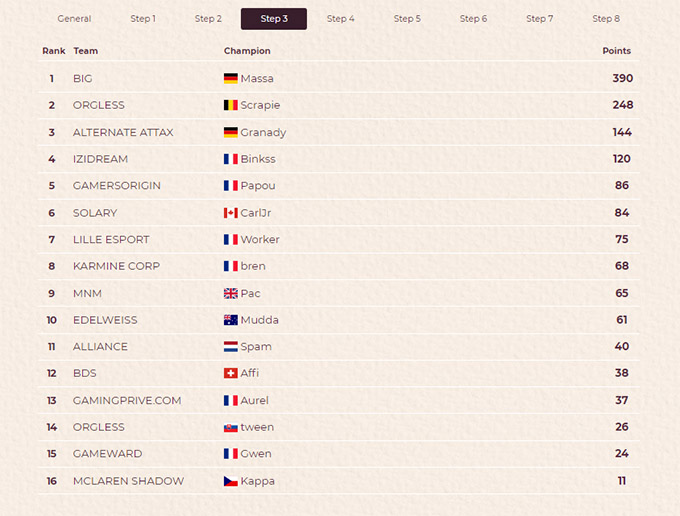Screen dimensions: 680x516
Task: Open the Step 1 tab
Action: tap(143, 19)
